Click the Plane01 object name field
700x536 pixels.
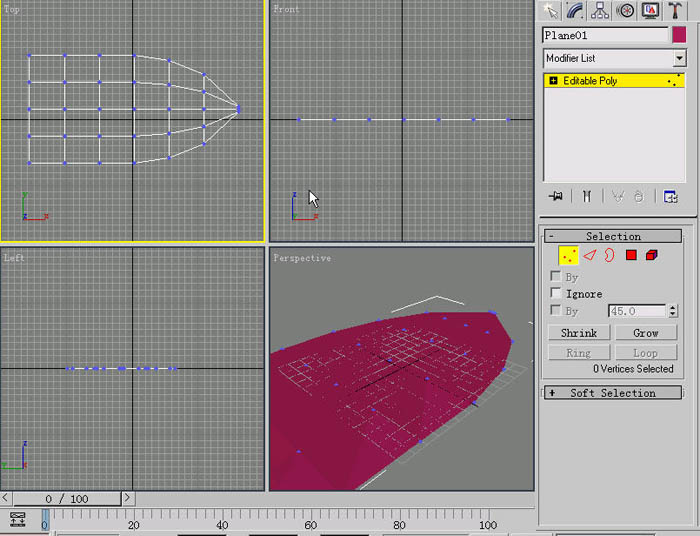(x=605, y=35)
